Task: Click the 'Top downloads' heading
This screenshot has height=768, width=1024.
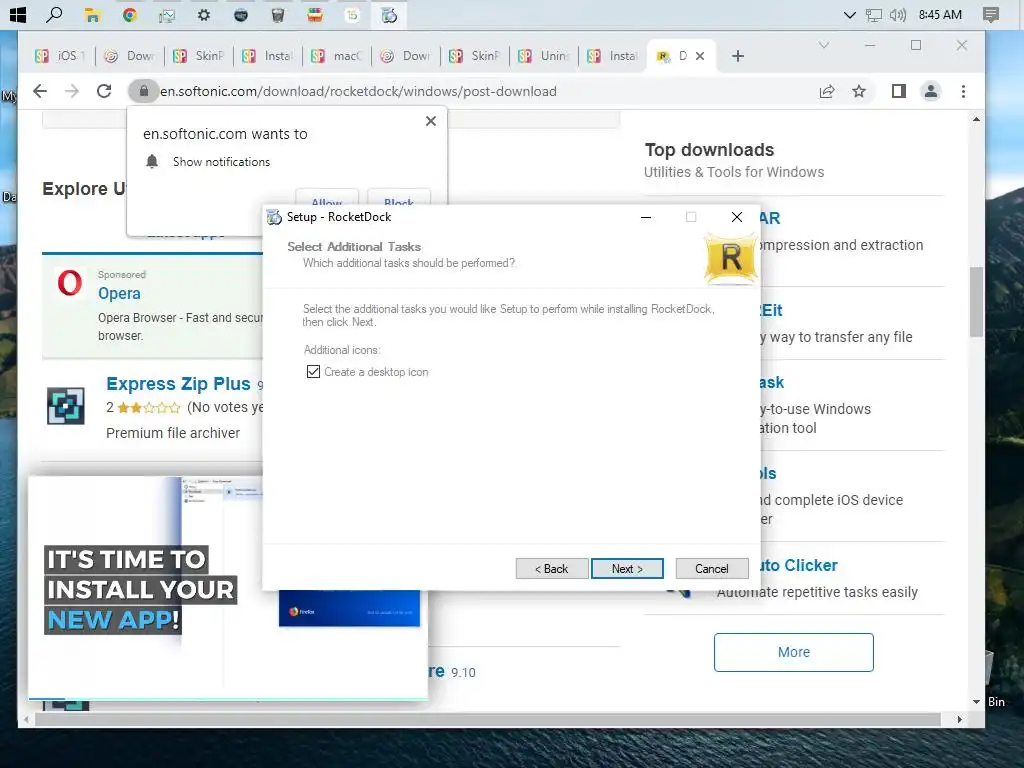Action: coord(709,150)
